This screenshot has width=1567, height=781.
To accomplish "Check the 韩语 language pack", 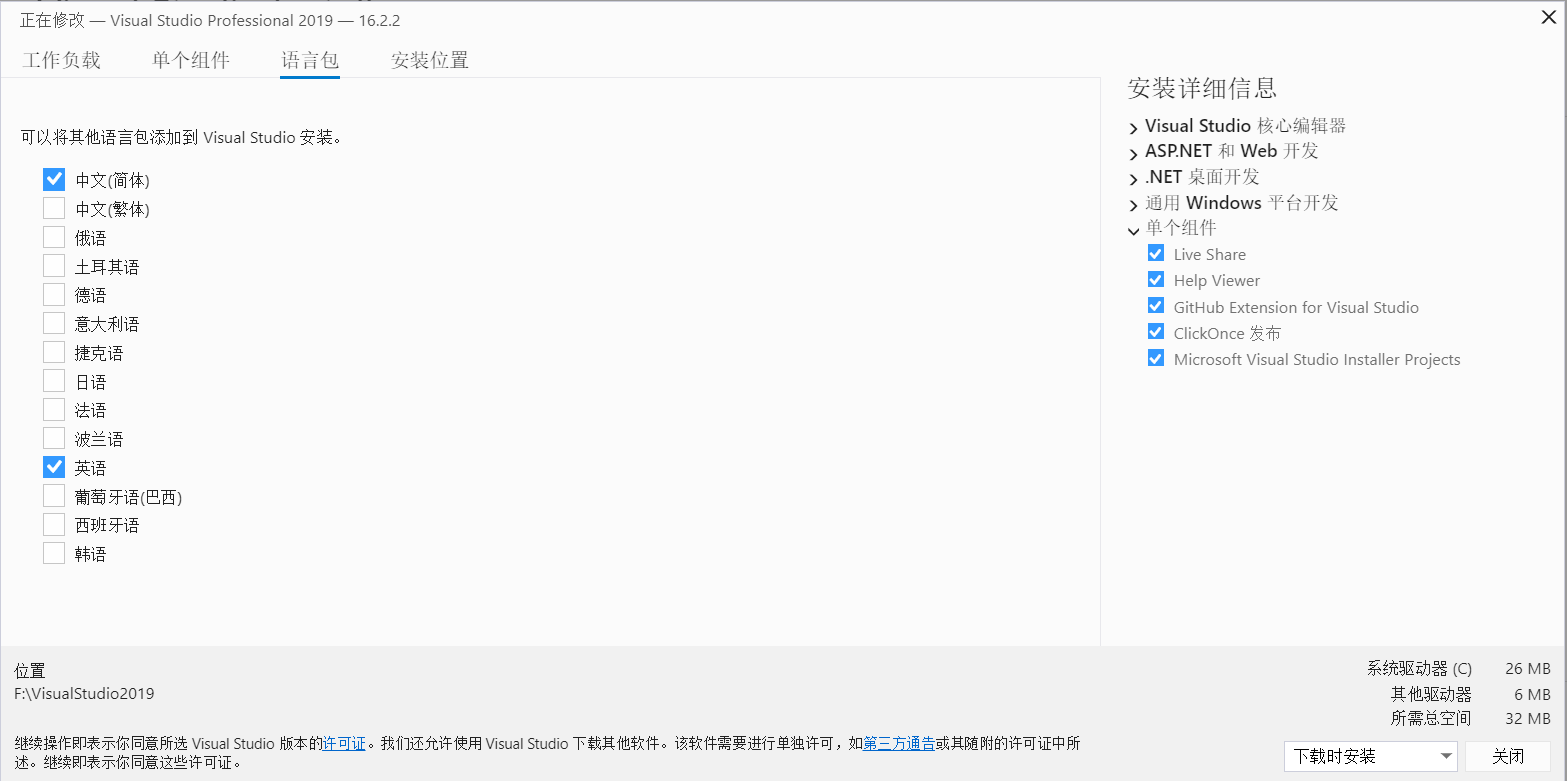I will [x=53, y=552].
